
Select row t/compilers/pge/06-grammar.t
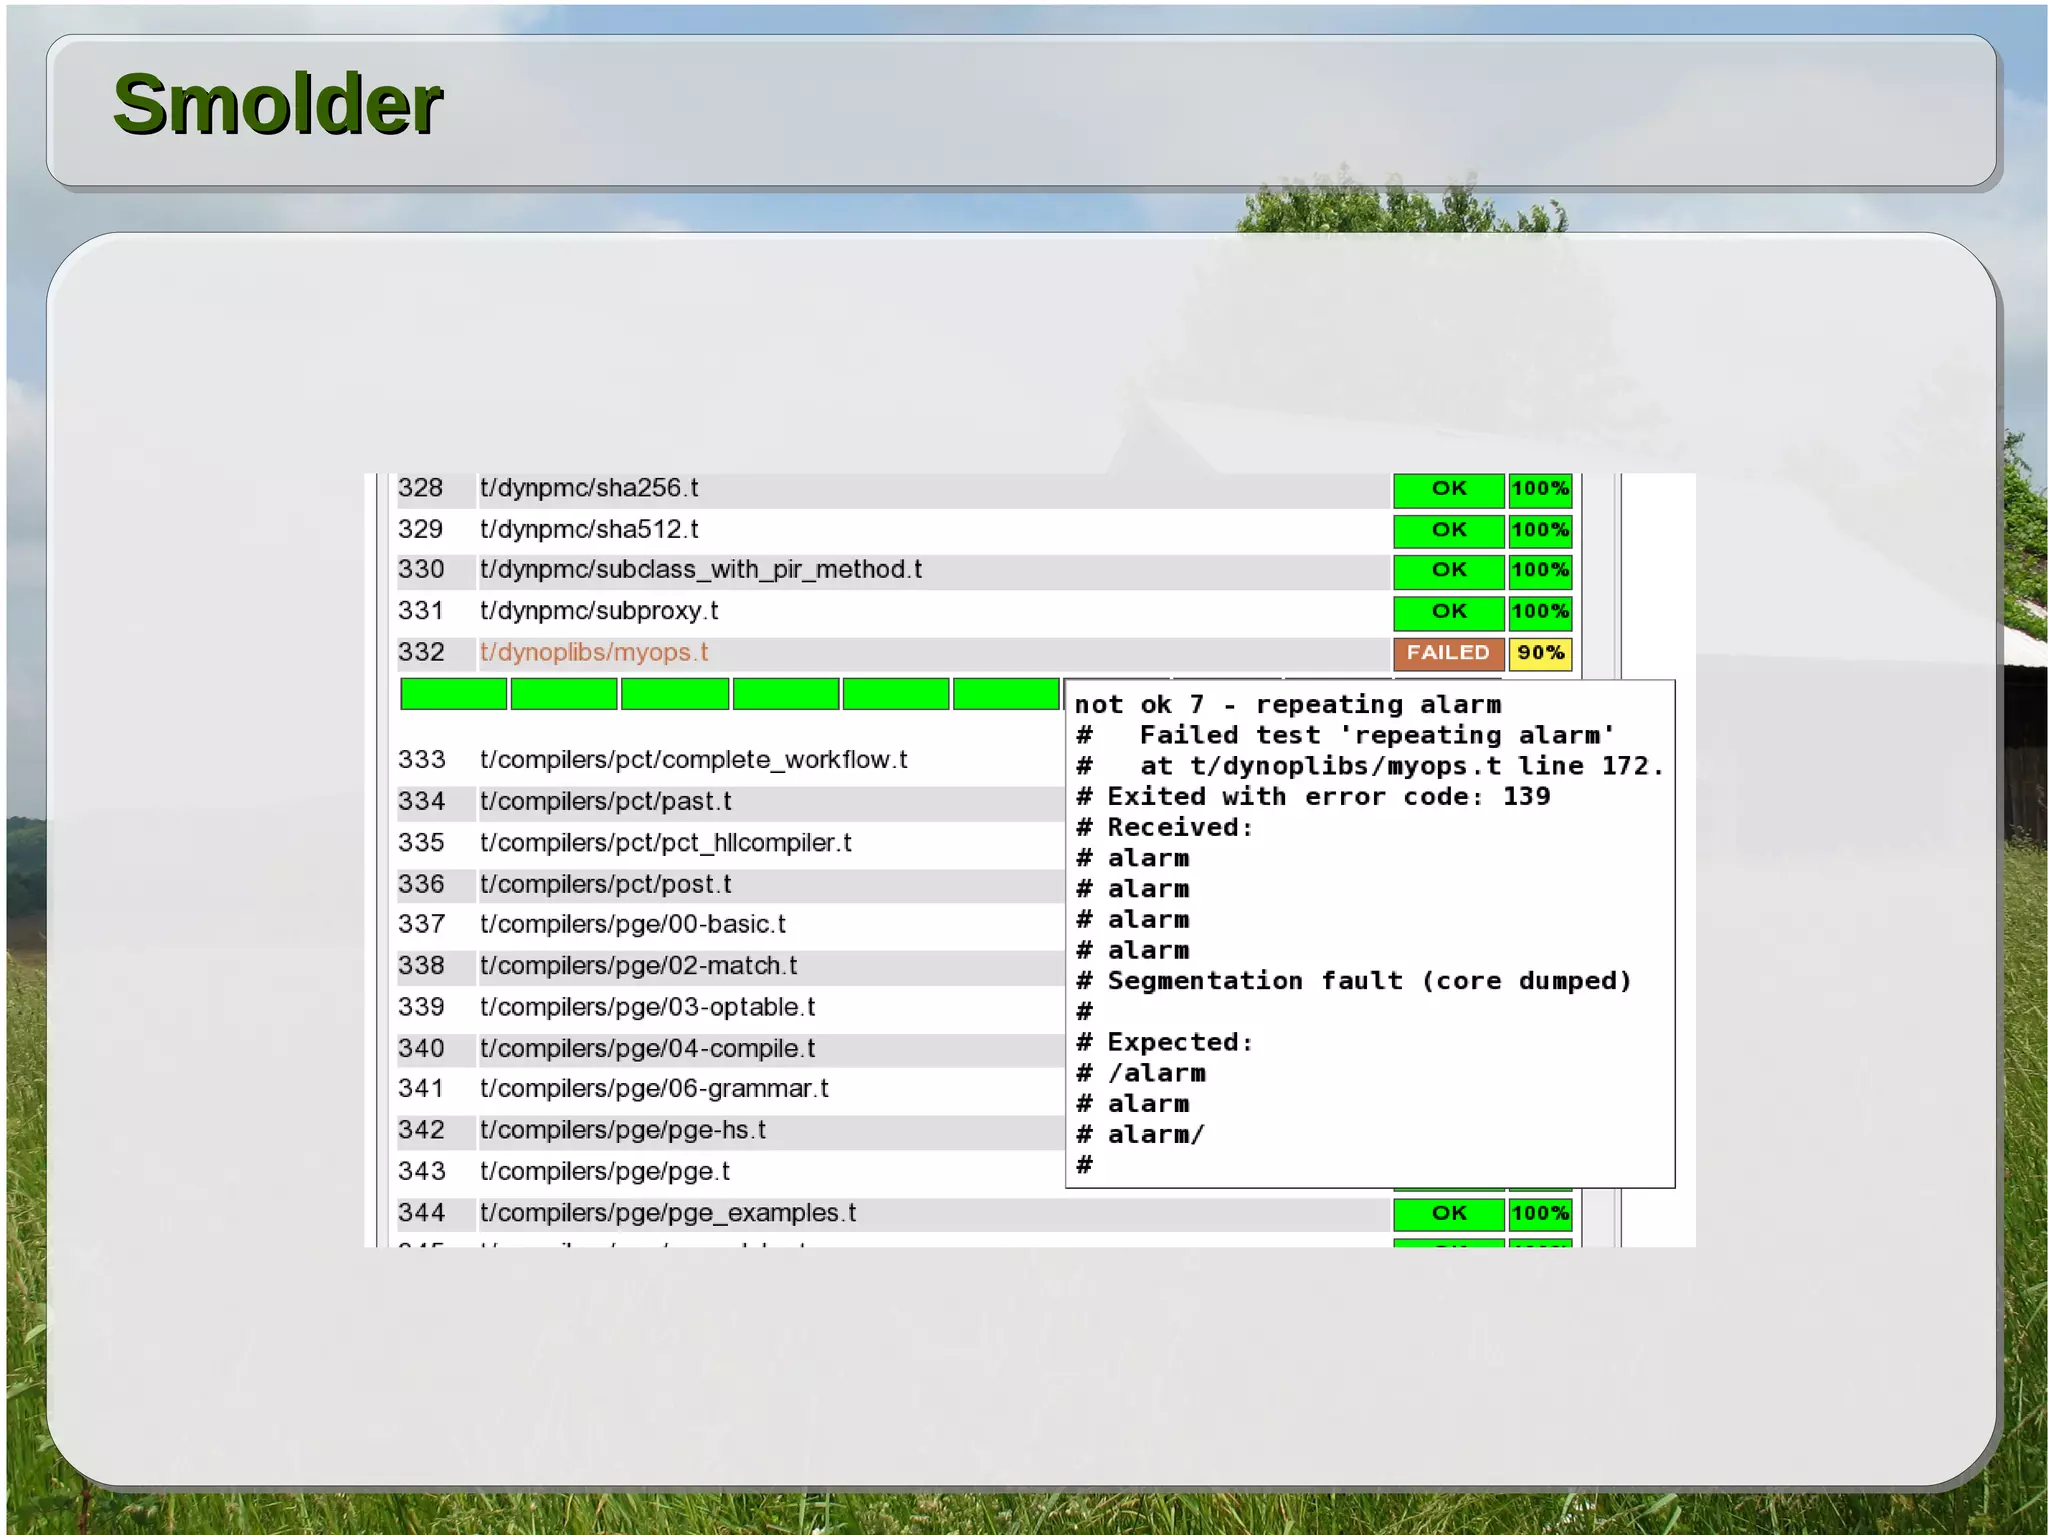click(x=654, y=1088)
